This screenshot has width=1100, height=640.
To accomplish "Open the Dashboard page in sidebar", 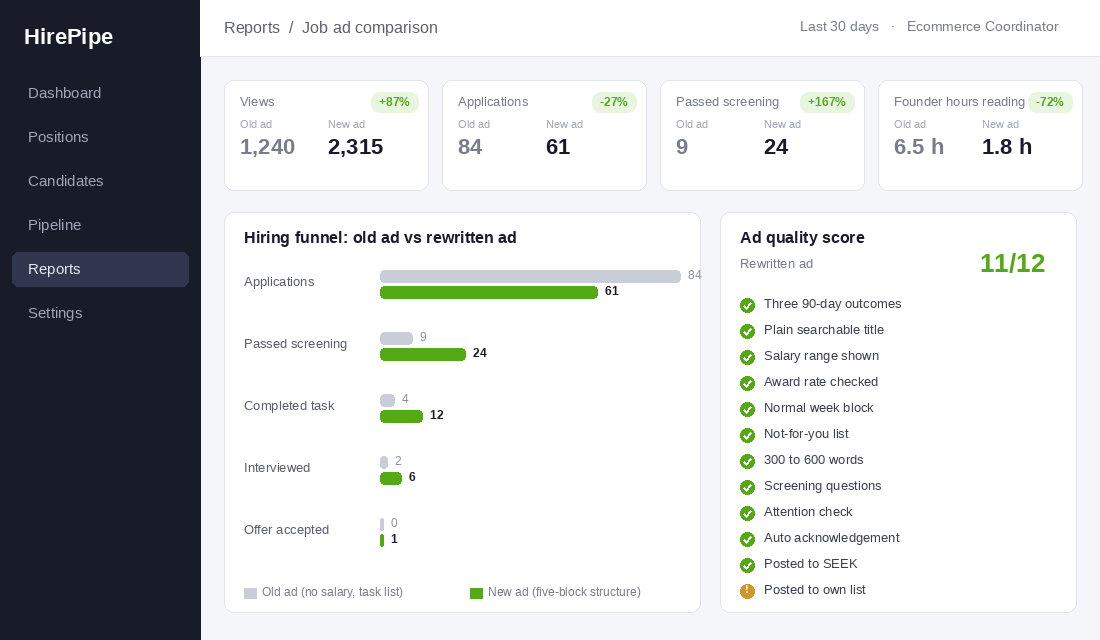I will tap(100, 93).
